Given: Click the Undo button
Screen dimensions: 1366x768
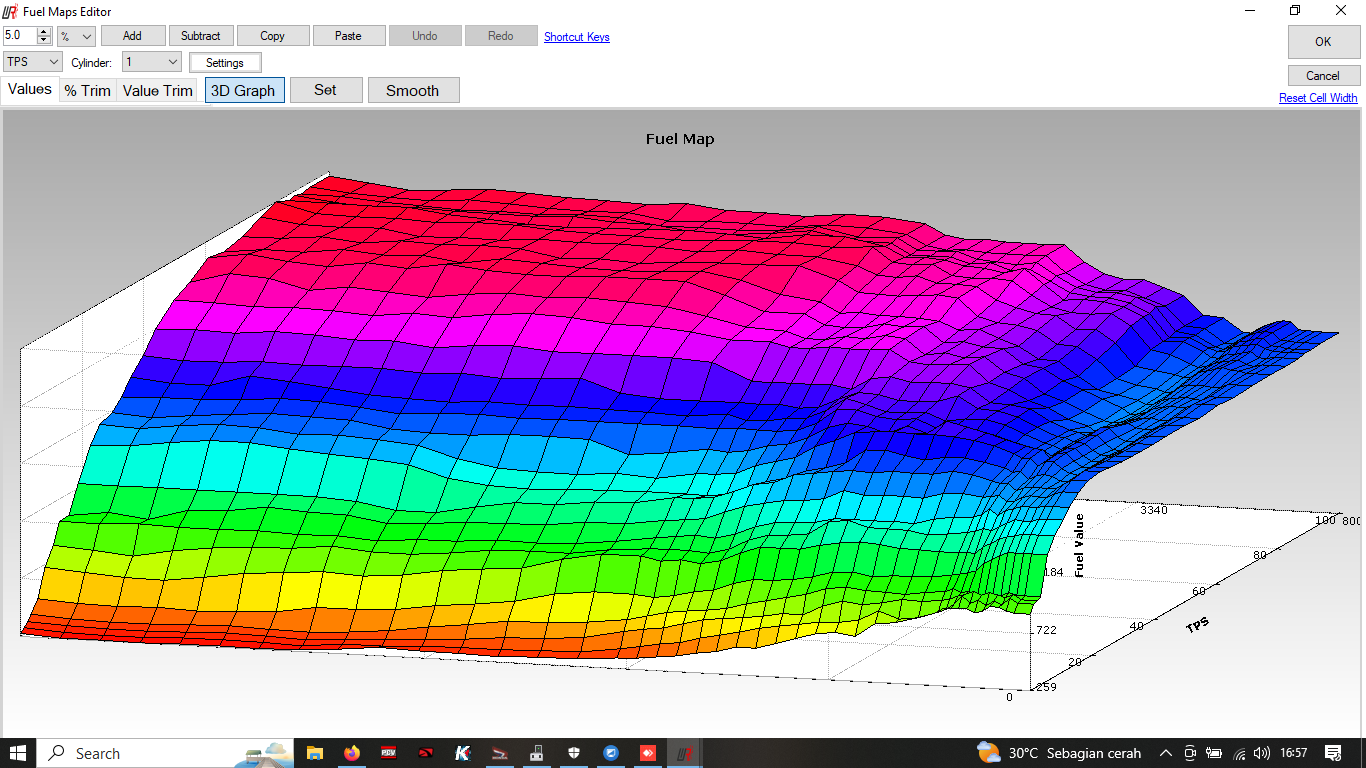Looking at the screenshot, I should (x=425, y=36).
